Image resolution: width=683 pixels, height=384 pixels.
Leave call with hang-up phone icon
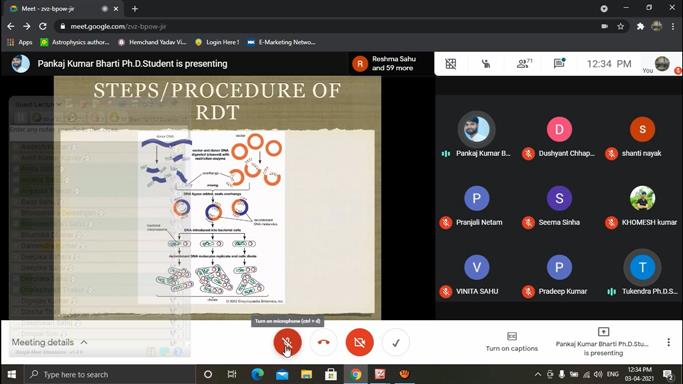[323, 342]
